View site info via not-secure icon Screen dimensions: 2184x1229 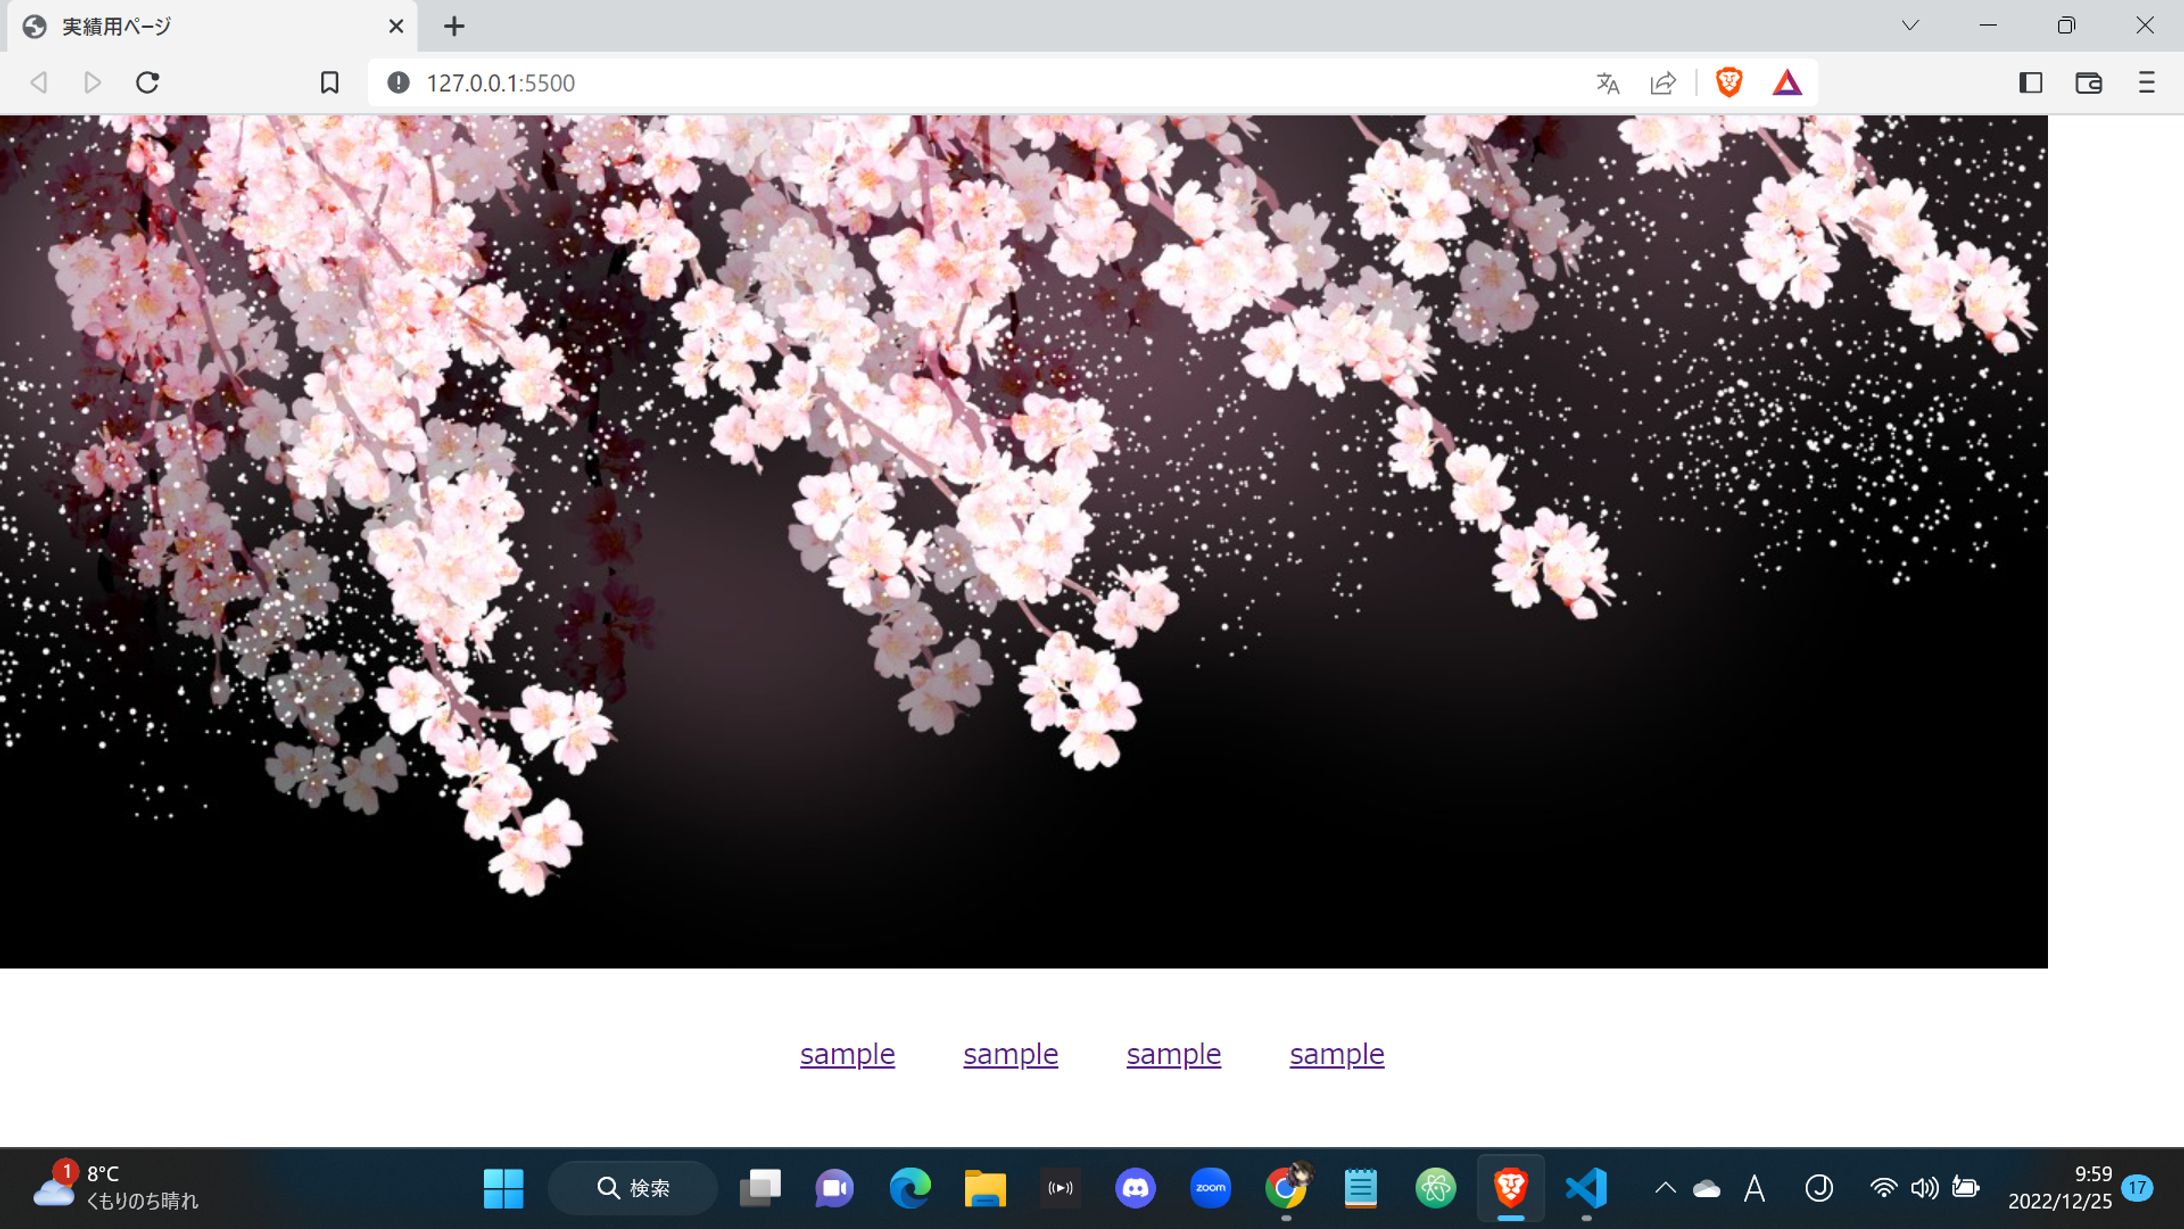click(x=398, y=82)
